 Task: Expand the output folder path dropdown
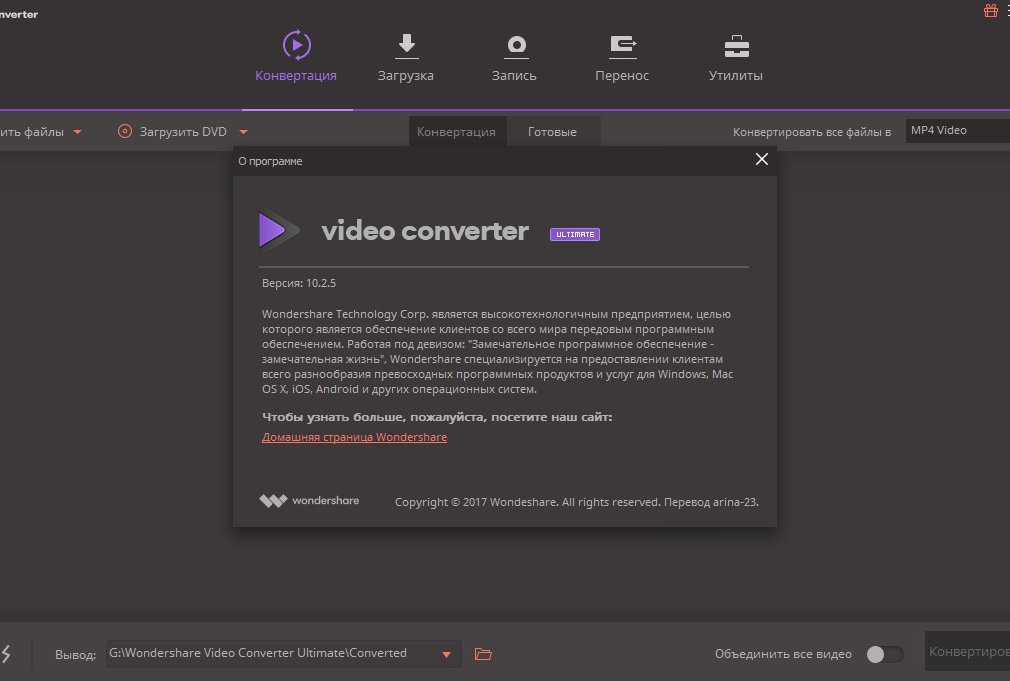[446, 655]
